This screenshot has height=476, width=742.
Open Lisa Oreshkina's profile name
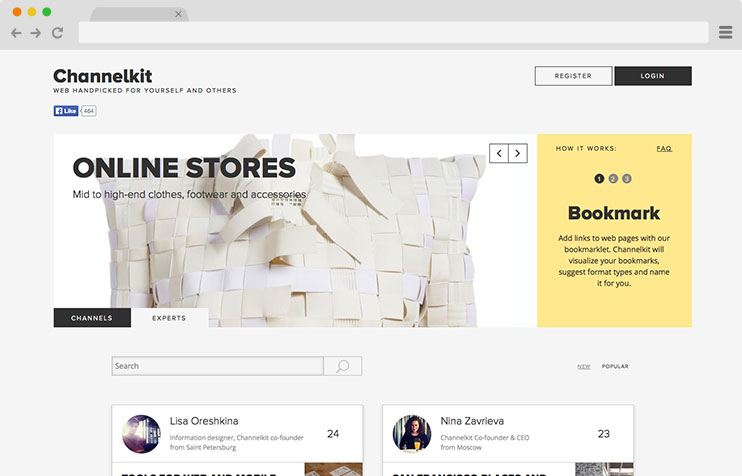[204, 421]
